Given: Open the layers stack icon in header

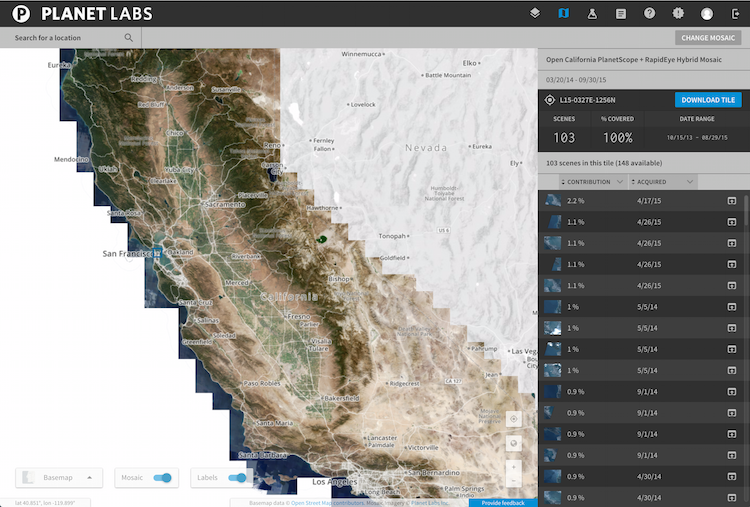Looking at the screenshot, I should point(535,13).
